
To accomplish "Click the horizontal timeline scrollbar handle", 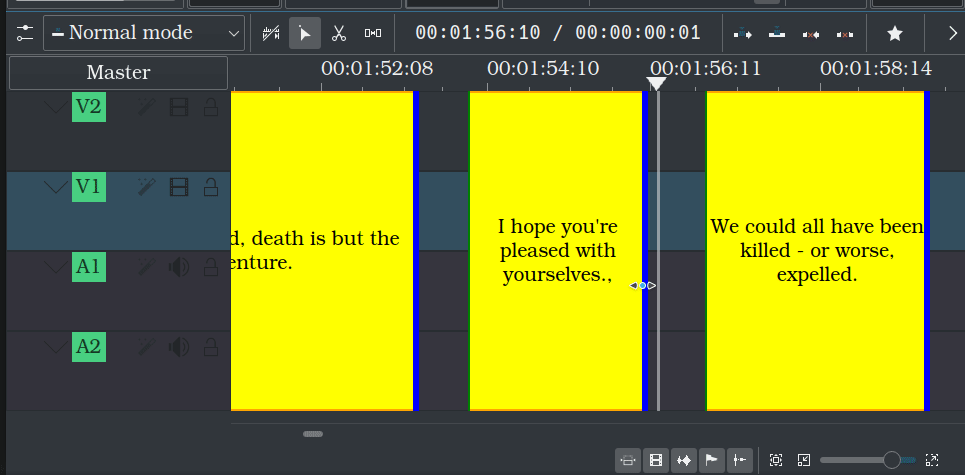I will pos(313,434).
